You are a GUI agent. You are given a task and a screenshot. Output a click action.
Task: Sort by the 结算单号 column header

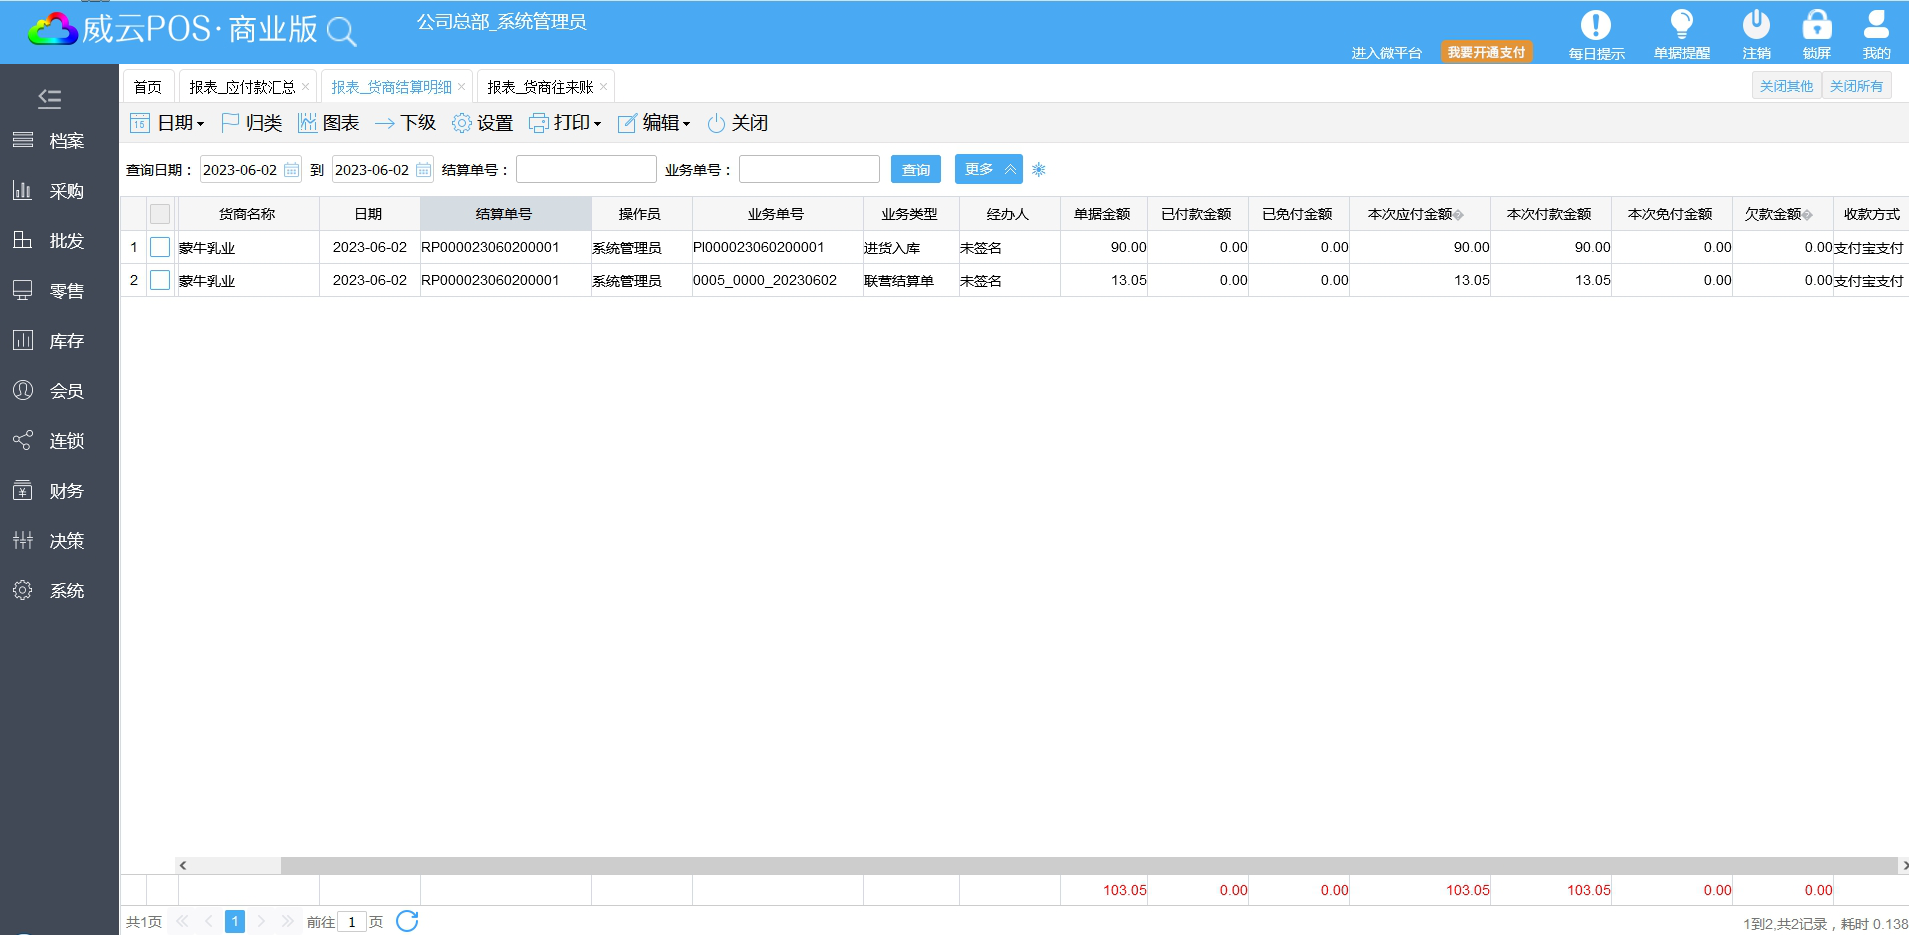pyautogui.click(x=505, y=214)
